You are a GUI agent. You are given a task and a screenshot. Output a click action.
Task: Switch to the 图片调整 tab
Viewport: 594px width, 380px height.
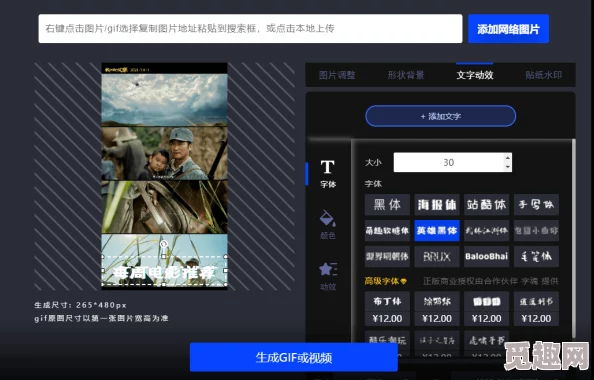pyautogui.click(x=337, y=75)
